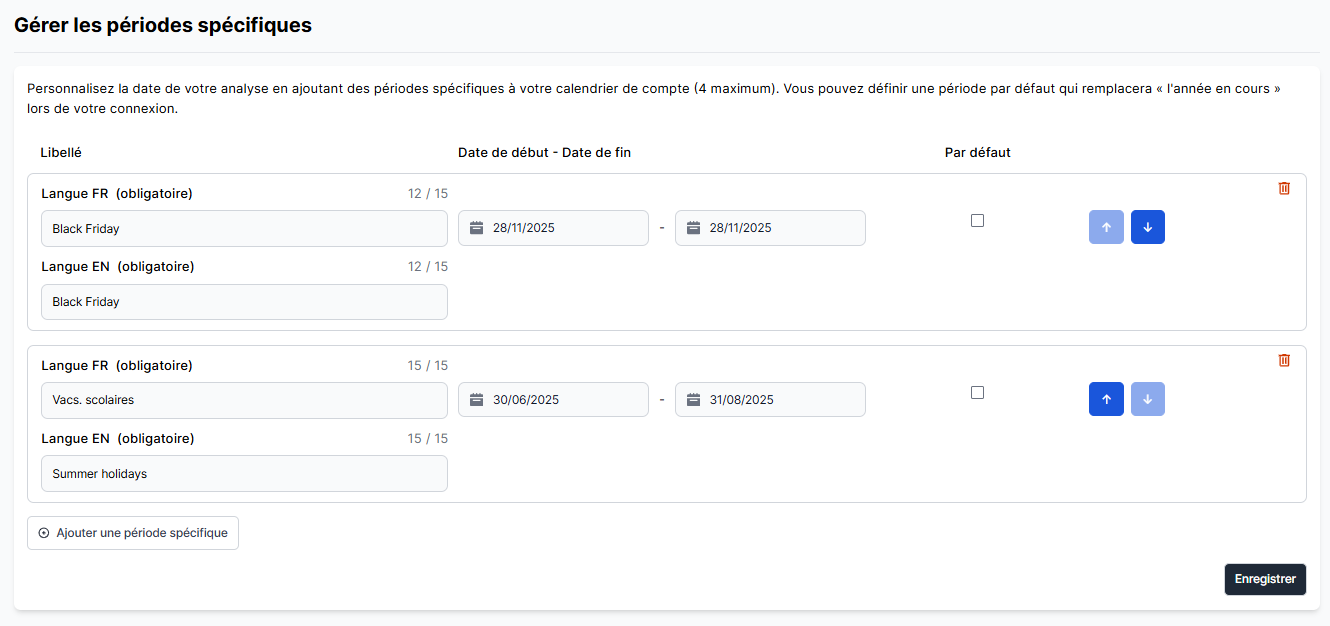Edit the French label 'Black Friday' field
This screenshot has width=1330, height=626.
click(244, 229)
